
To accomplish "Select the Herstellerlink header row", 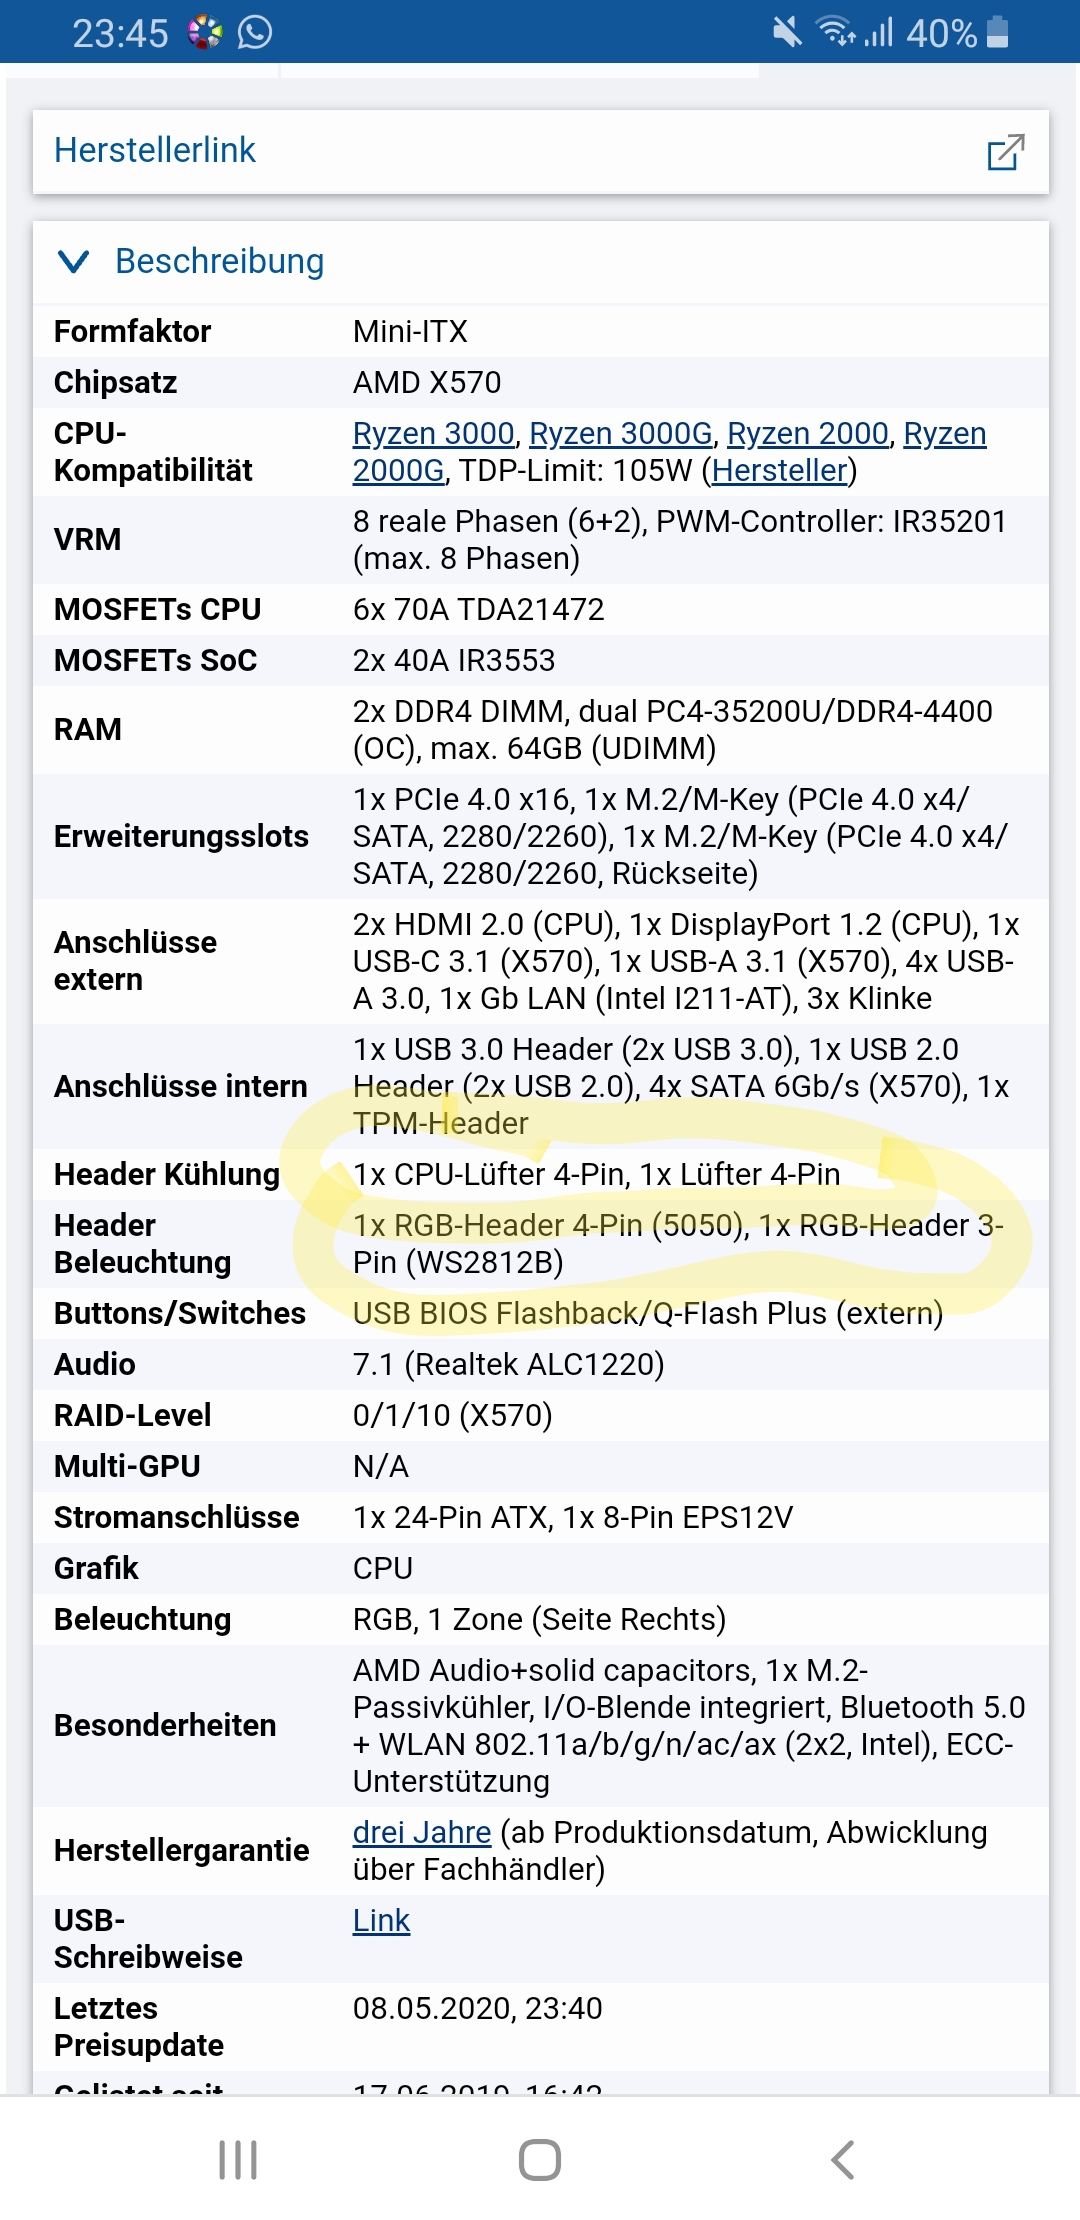I will click(155, 150).
